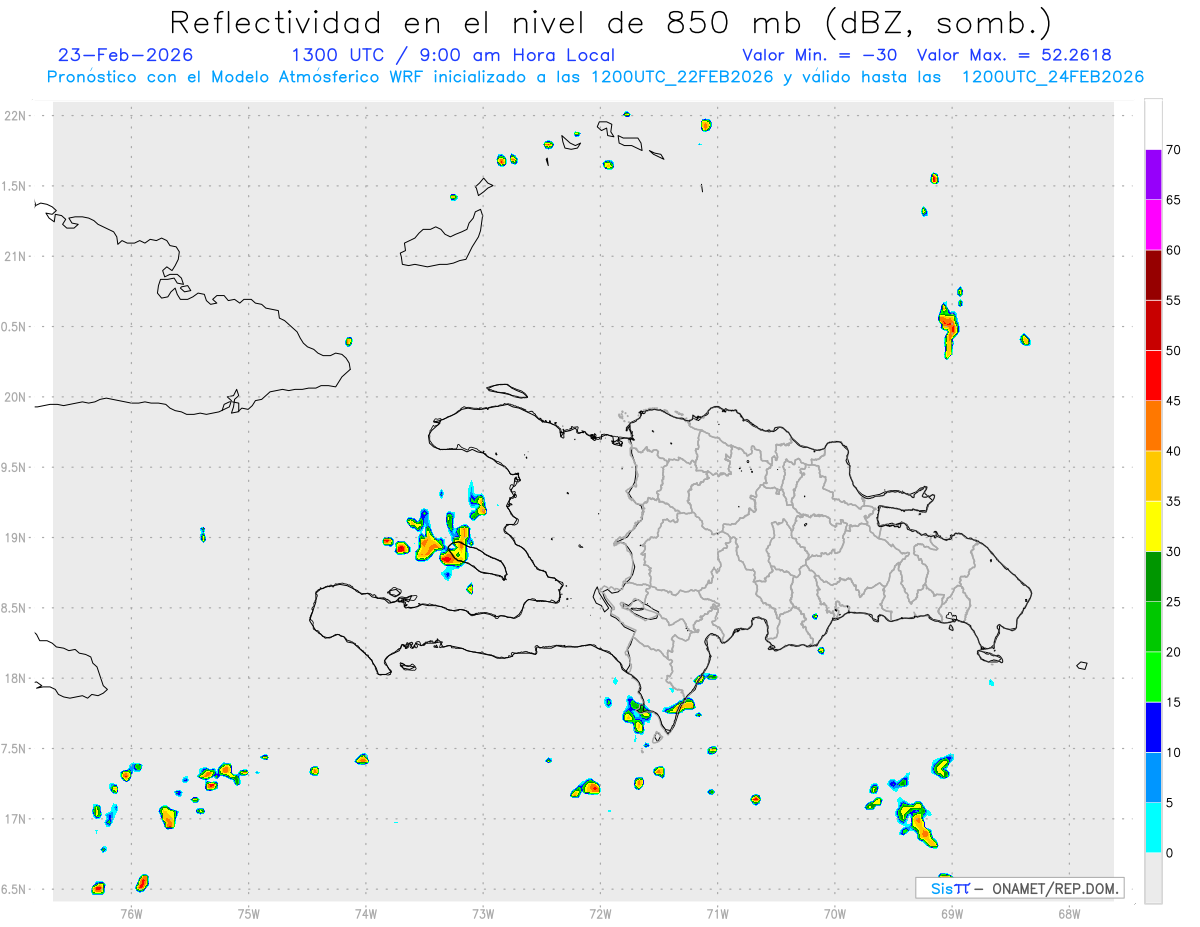The image size is (1200, 927).
Task: Click the '75W' longitude axis label
Action: pyautogui.click(x=248, y=913)
